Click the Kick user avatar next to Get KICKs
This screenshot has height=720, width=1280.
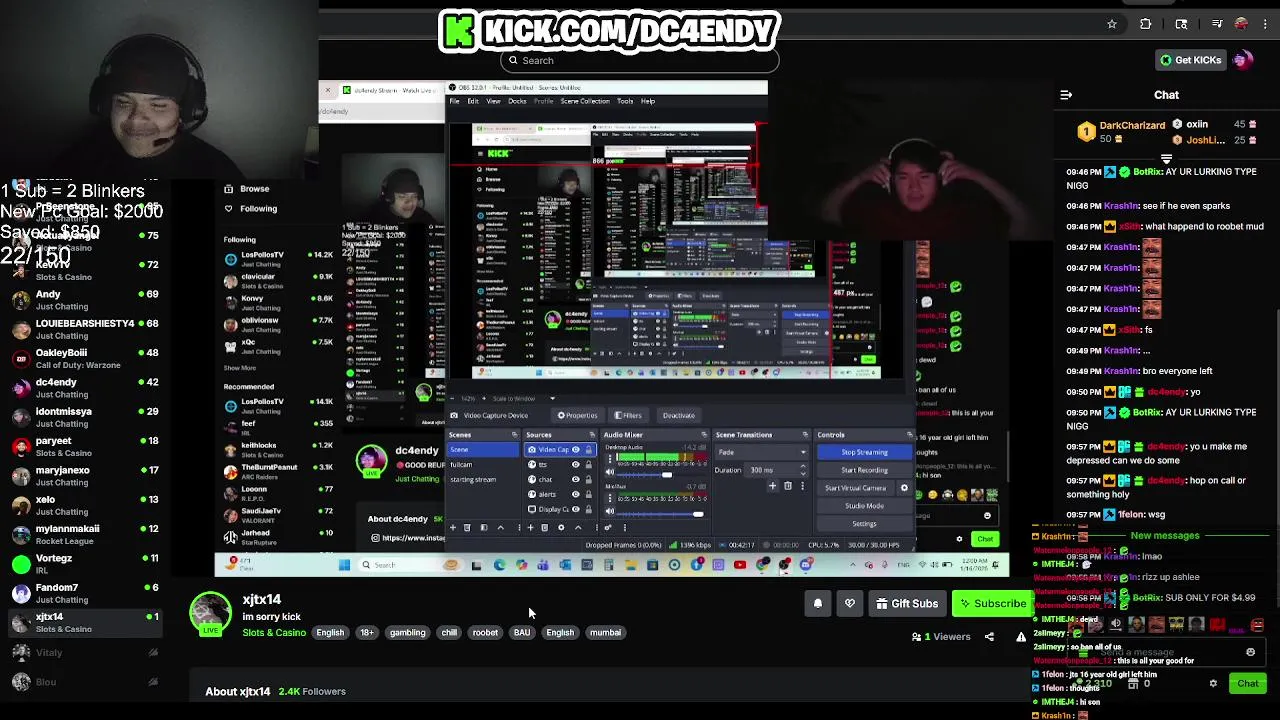(x=1243, y=60)
